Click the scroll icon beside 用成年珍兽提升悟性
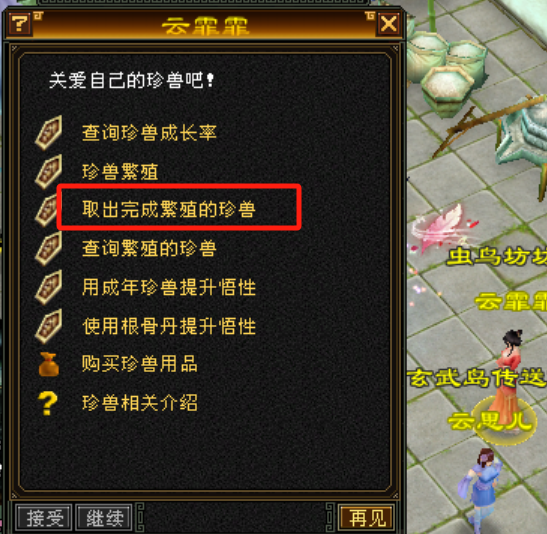This screenshot has width=547, height=534. click(49, 287)
